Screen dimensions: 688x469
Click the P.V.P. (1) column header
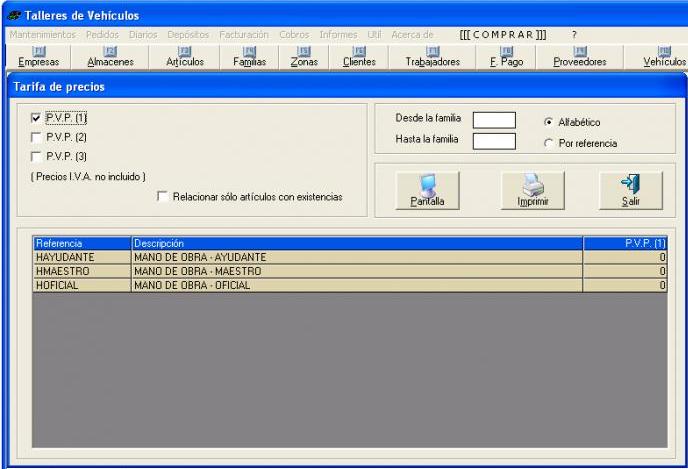tap(625, 243)
